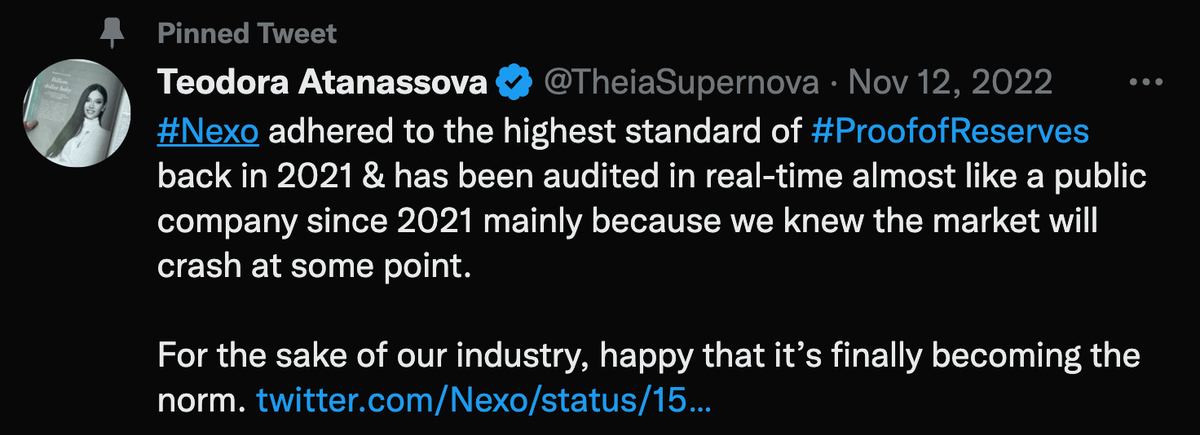Open the three-dot more options menu
The width and height of the screenshot is (1200, 435).
pos(1141,84)
